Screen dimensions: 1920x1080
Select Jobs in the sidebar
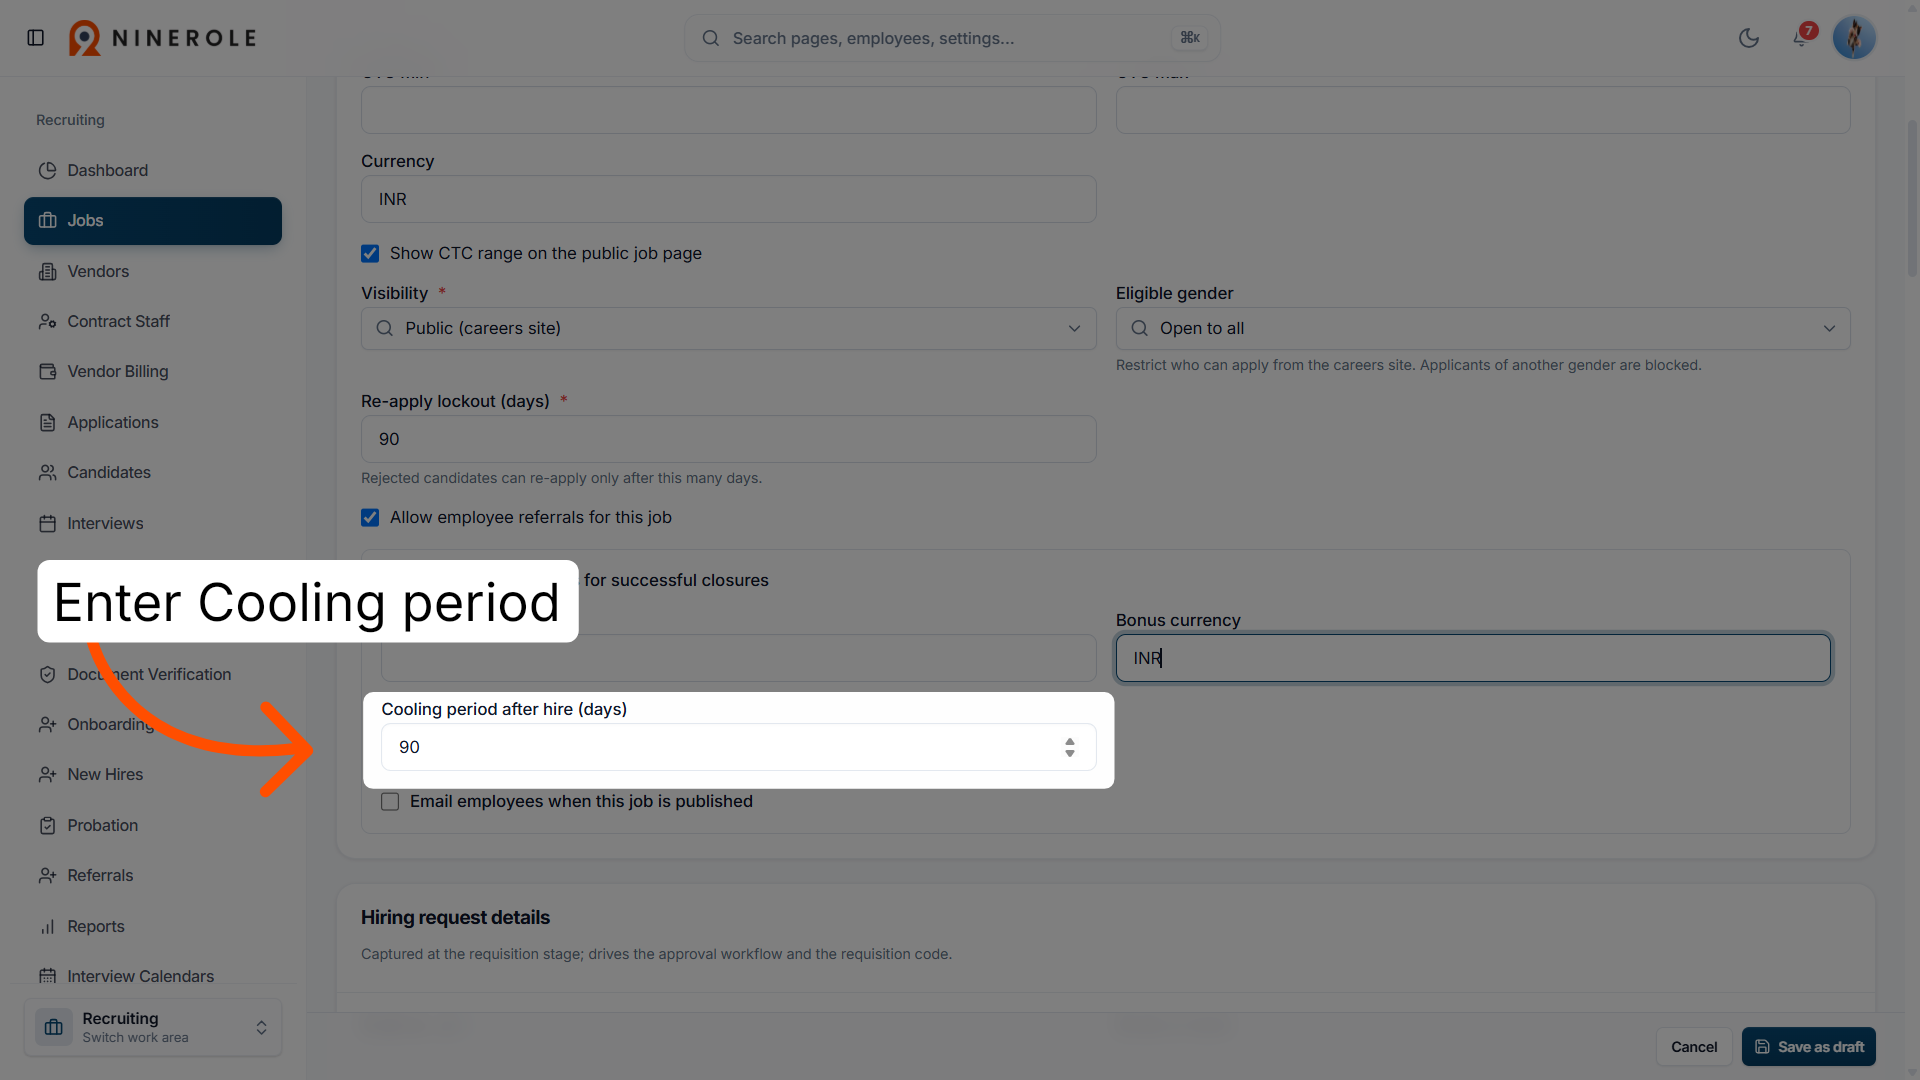153,221
